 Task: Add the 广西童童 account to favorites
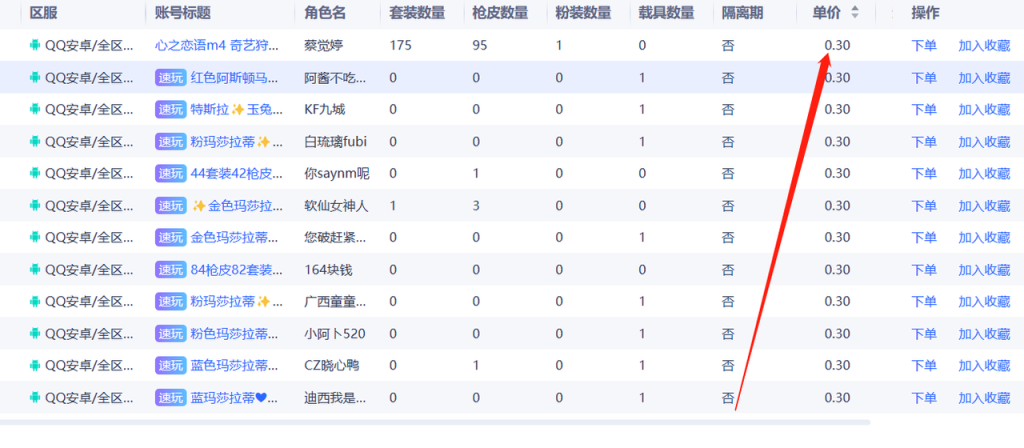tap(984, 302)
